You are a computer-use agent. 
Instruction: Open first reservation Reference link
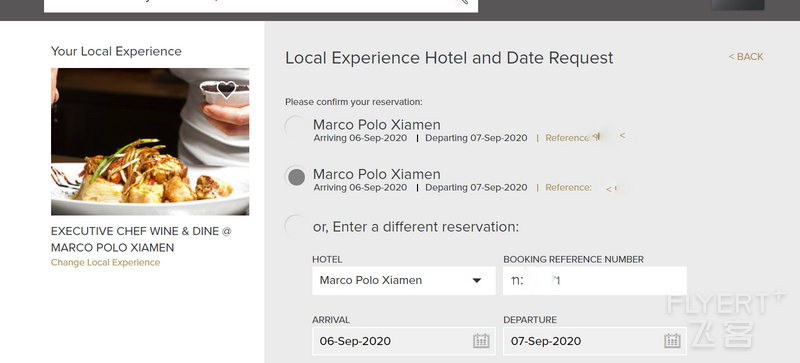(x=567, y=138)
